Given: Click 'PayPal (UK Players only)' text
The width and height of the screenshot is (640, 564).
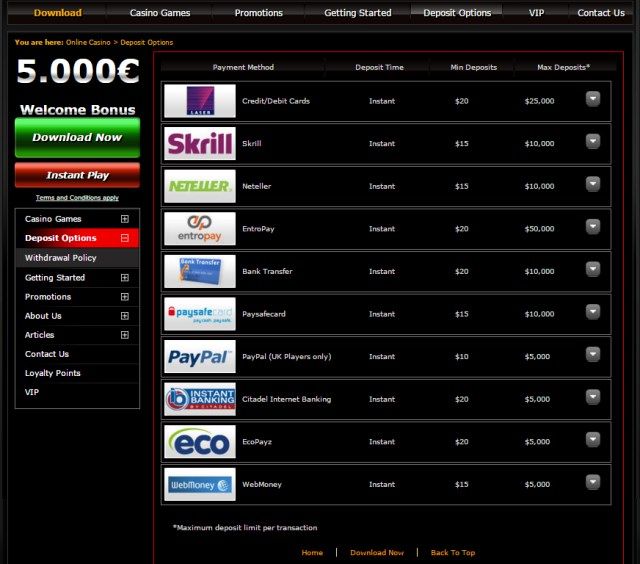Looking at the screenshot, I should tap(287, 357).
